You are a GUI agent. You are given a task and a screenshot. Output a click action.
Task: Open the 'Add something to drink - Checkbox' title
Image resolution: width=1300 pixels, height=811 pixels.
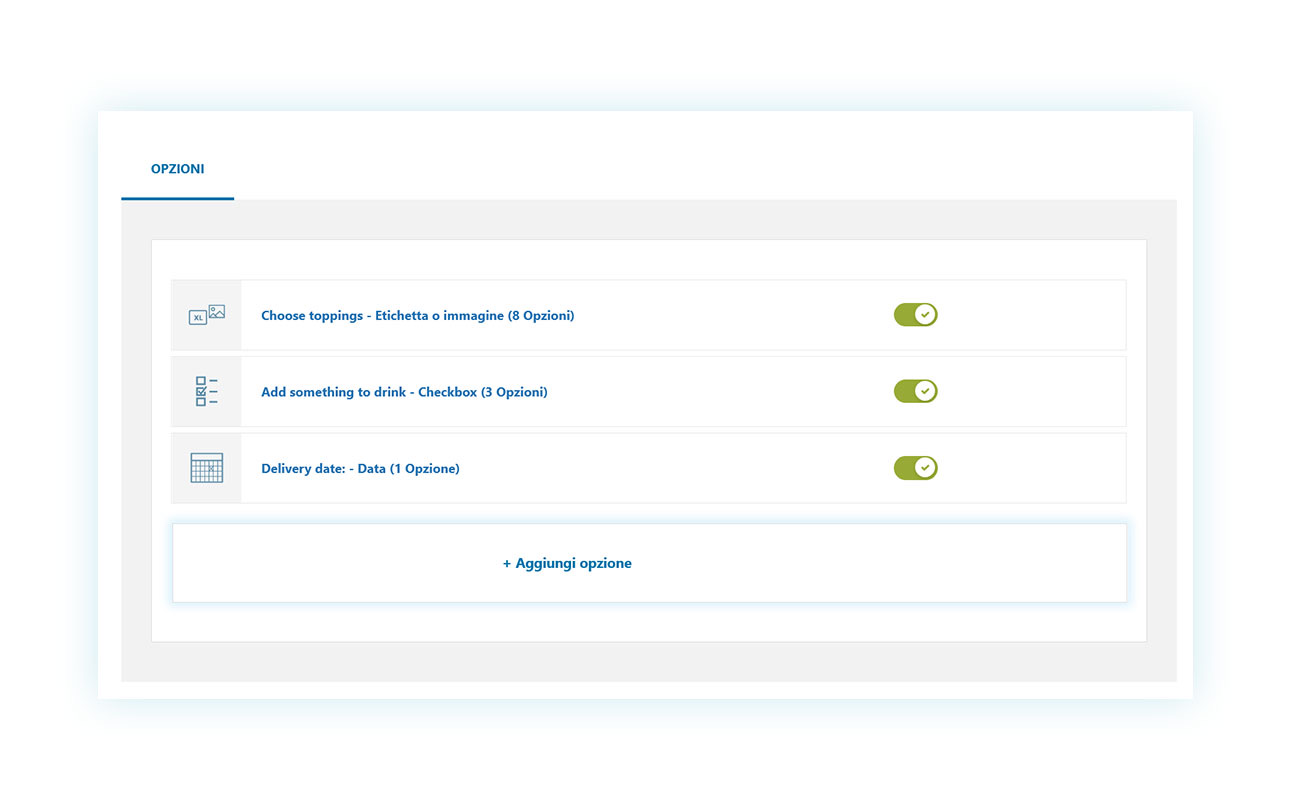click(x=404, y=392)
